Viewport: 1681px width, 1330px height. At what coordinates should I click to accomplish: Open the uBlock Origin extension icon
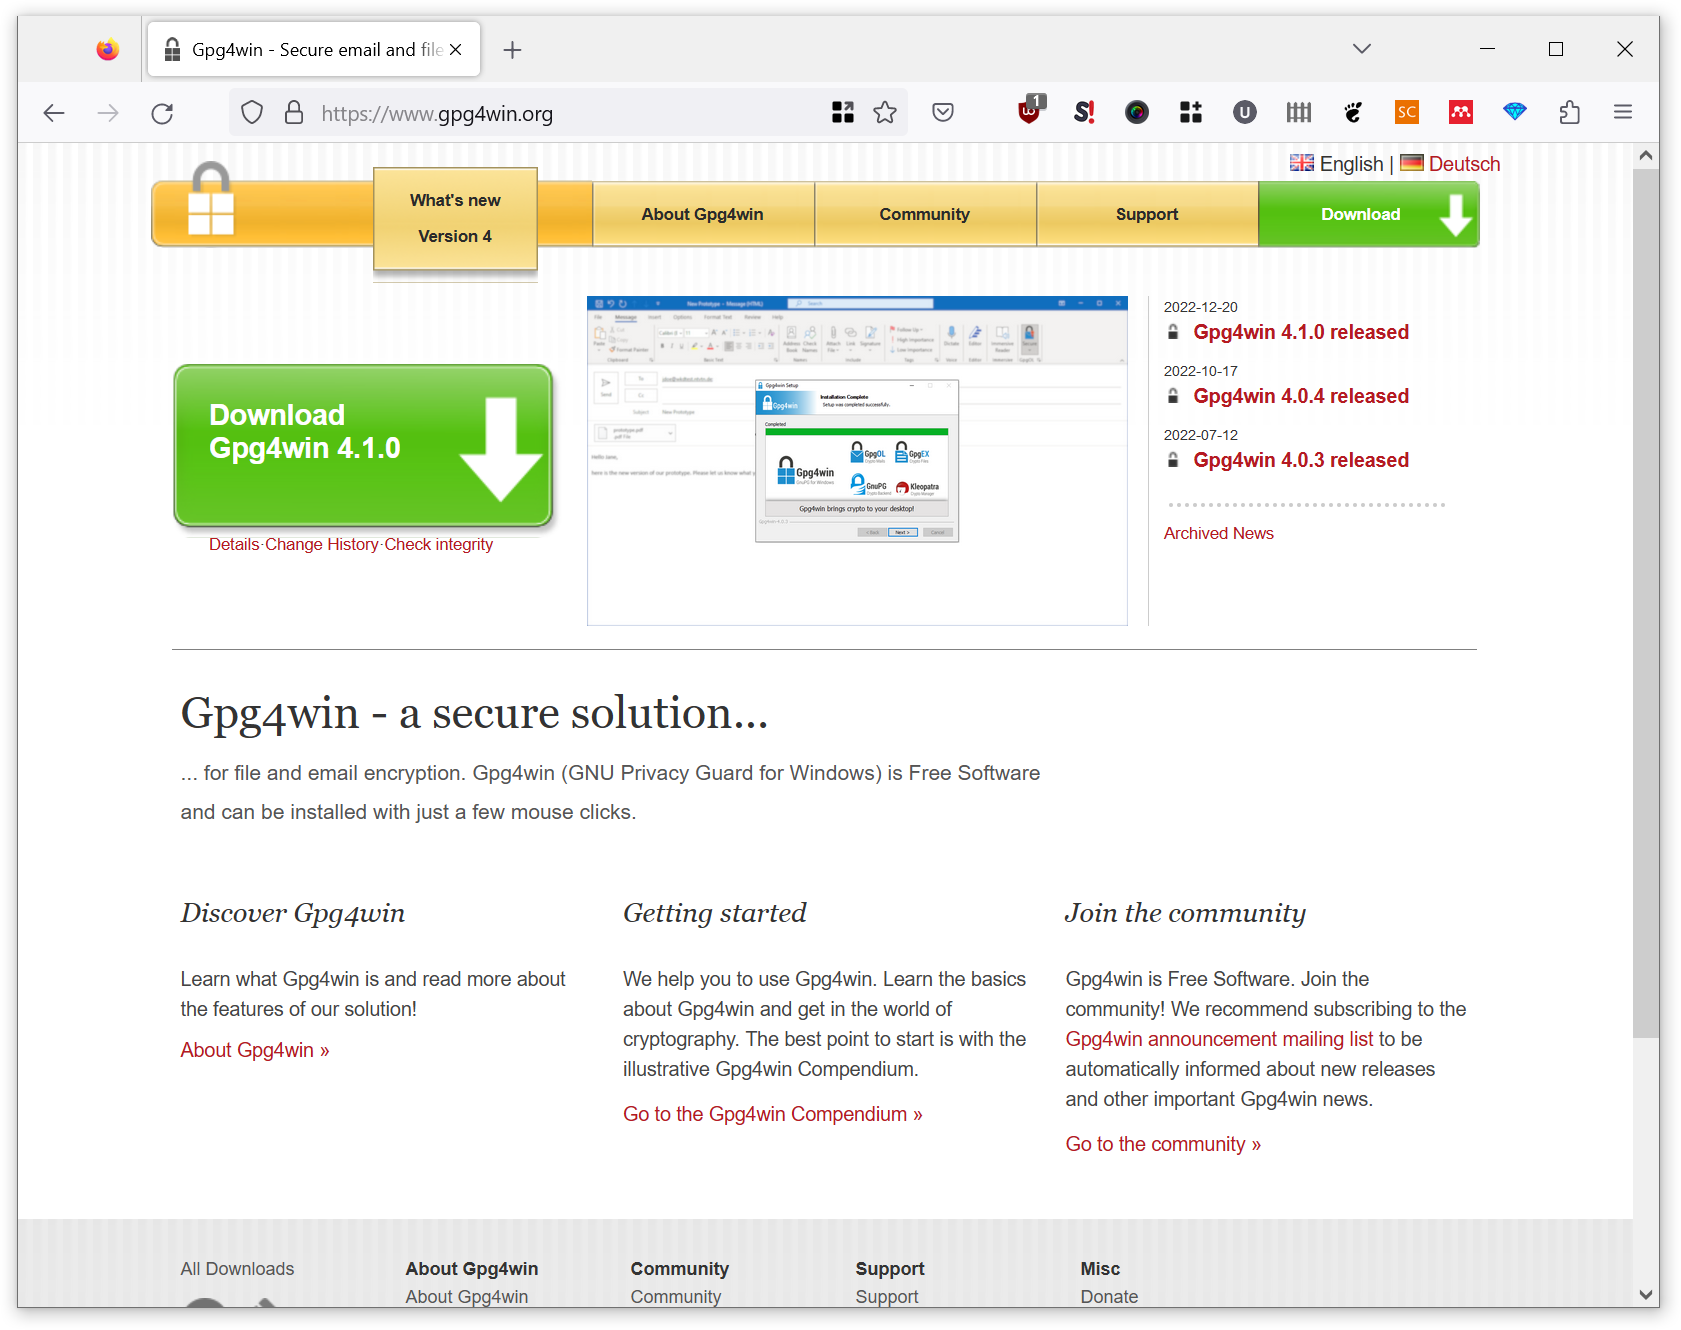click(x=1030, y=110)
